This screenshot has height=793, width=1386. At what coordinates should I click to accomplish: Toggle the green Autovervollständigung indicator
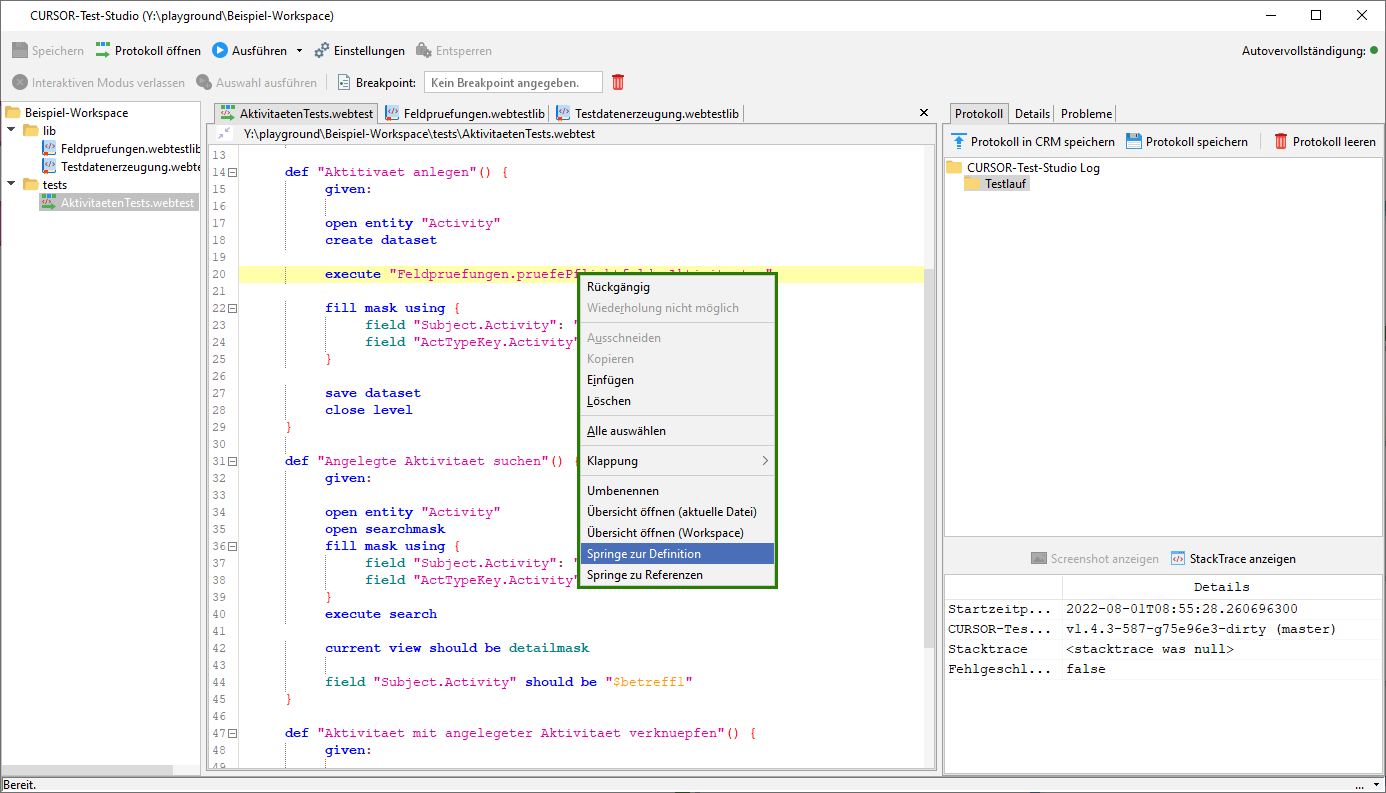coord(1374,50)
